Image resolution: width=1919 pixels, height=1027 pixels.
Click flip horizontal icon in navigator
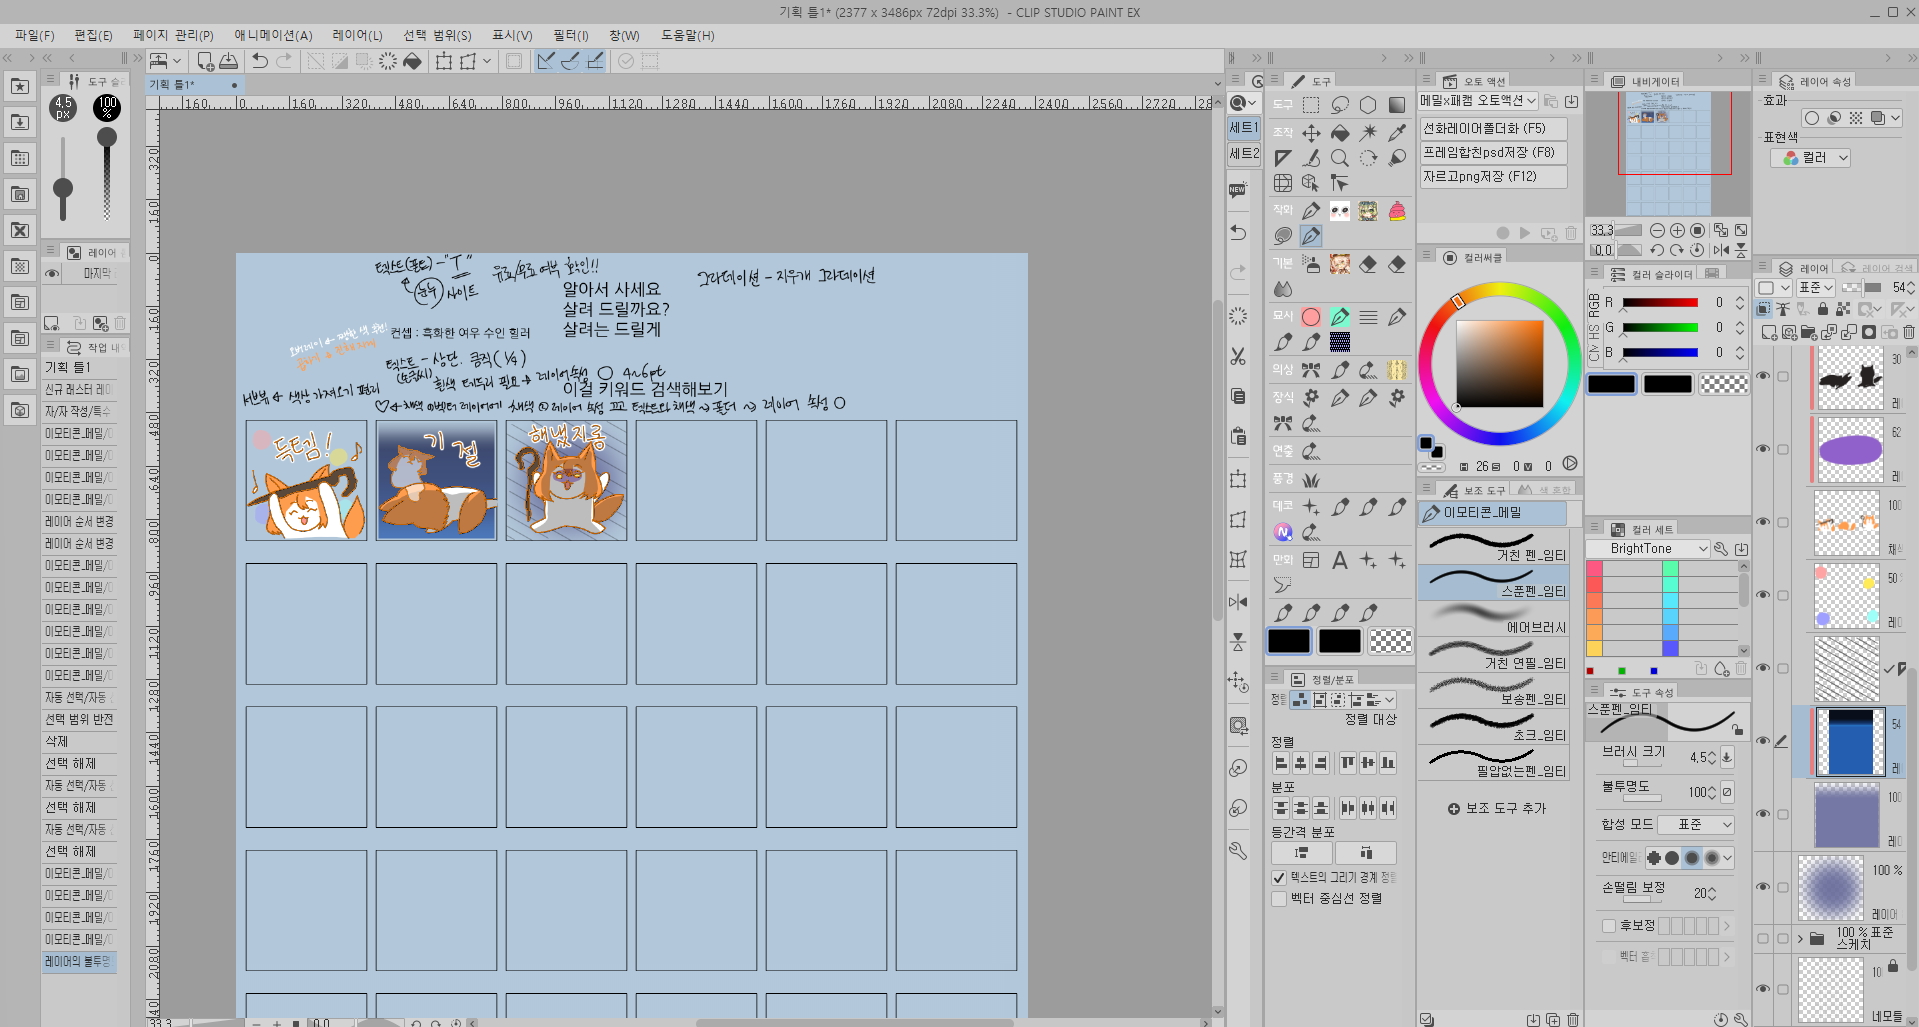[1720, 250]
